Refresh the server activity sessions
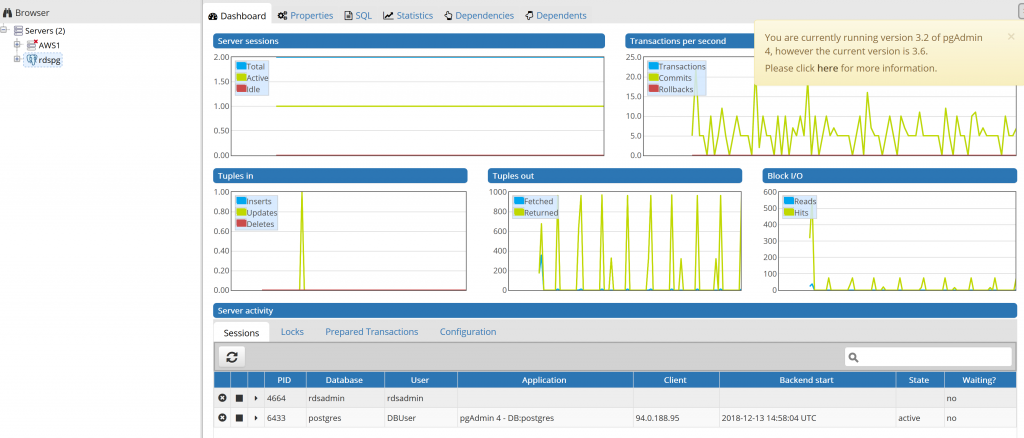The width and height of the screenshot is (1024, 438). point(231,356)
